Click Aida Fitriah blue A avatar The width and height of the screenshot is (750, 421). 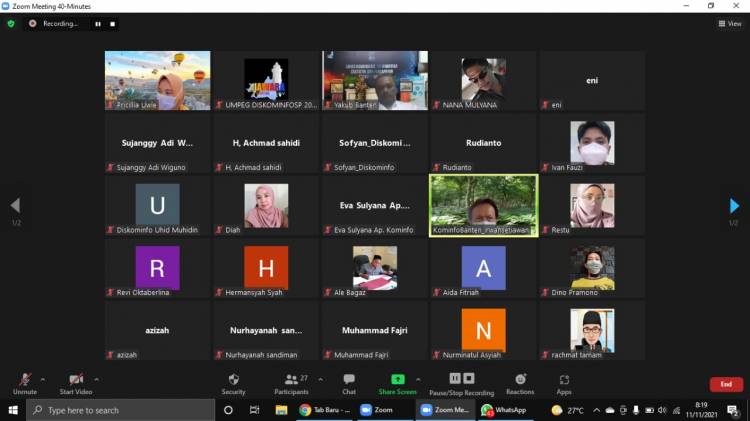point(484,268)
